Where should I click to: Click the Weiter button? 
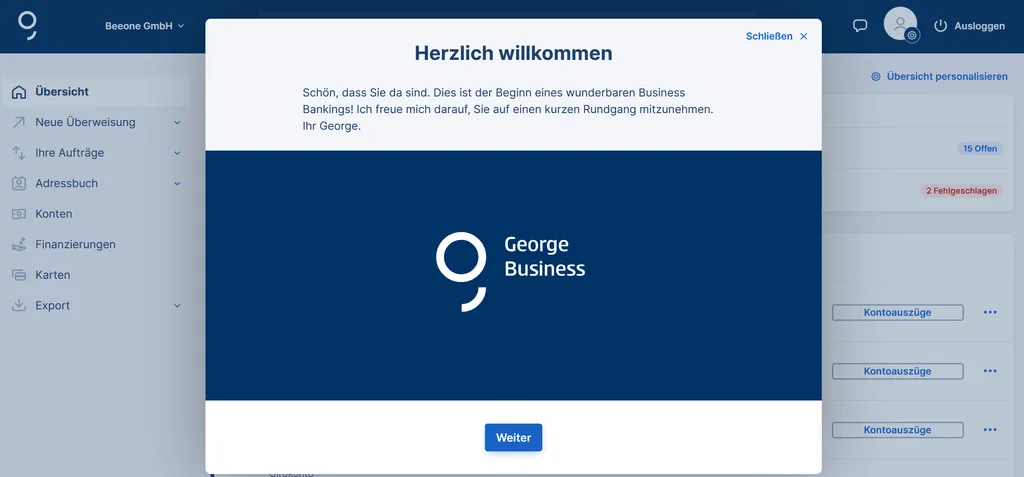[513, 438]
